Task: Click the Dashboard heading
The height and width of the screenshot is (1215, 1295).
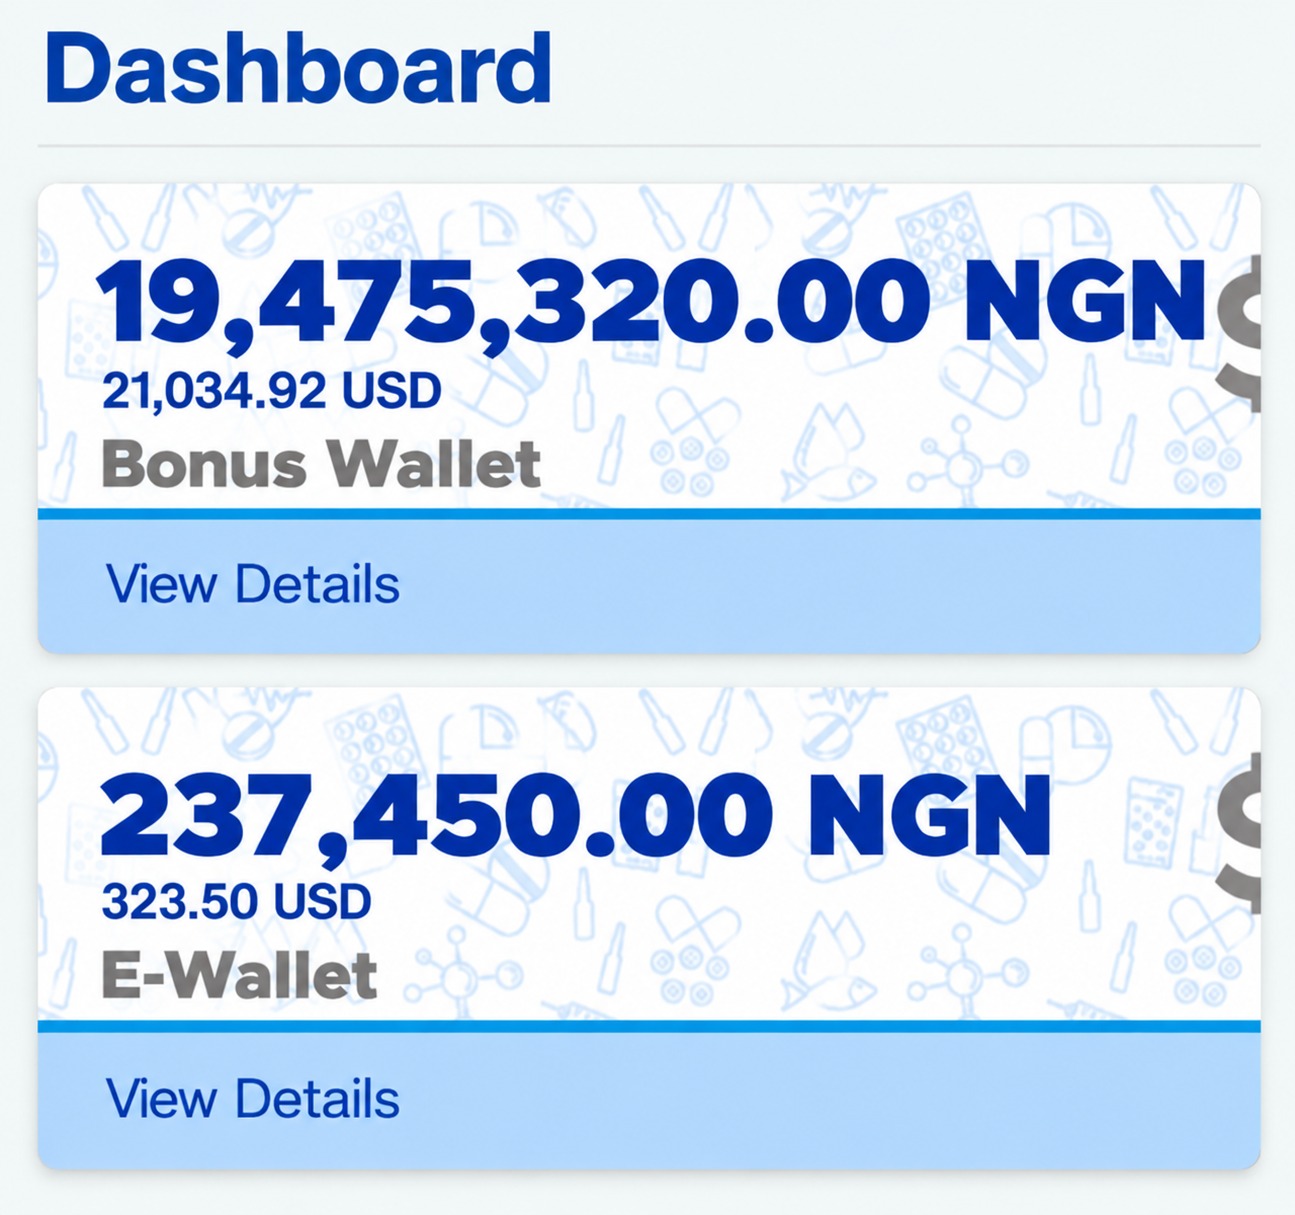Action: 298,68
